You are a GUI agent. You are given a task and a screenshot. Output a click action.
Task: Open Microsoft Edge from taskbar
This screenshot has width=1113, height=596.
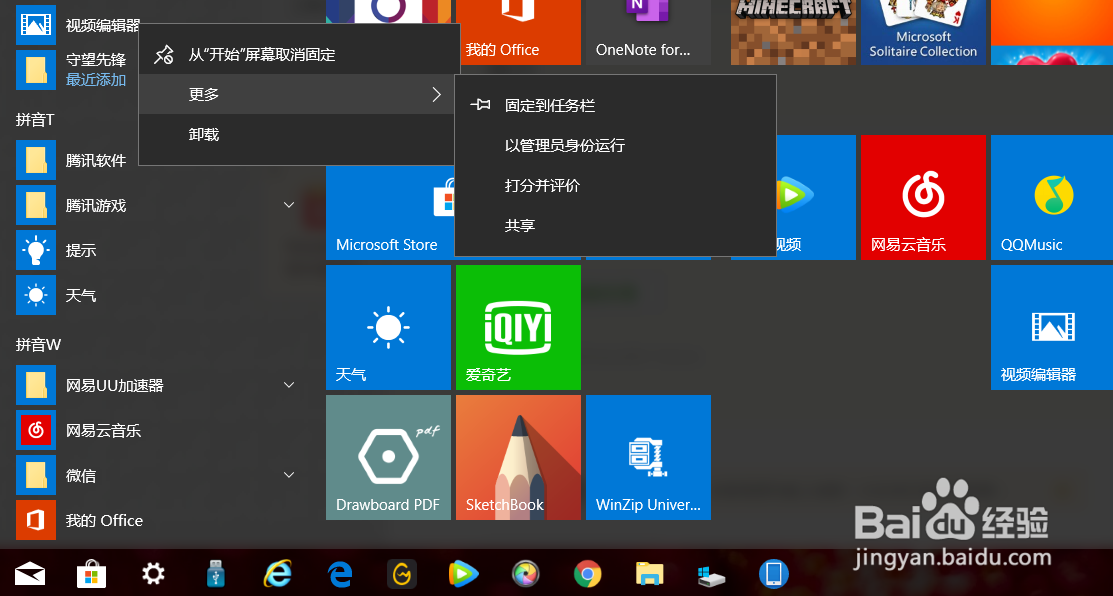[x=341, y=573]
